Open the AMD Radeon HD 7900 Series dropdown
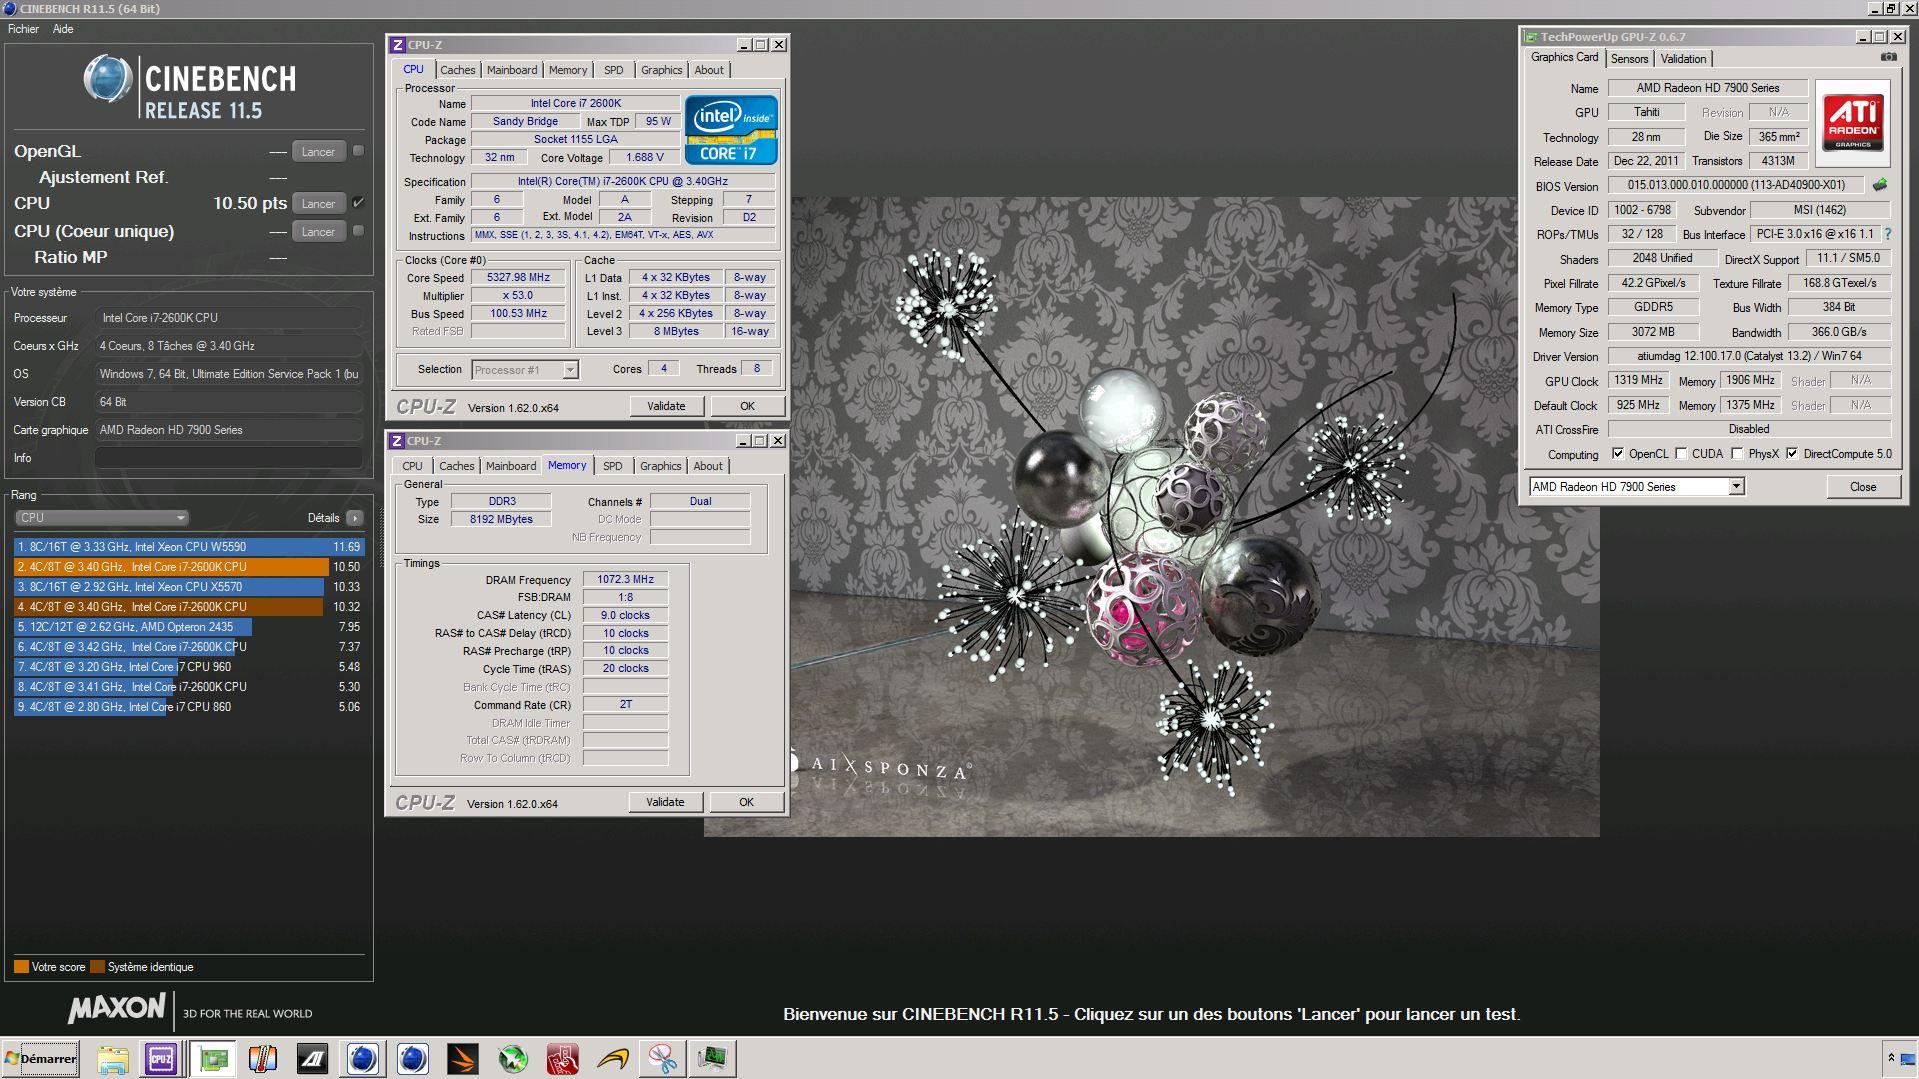The width and height of the screenshot is (1919, 1079). point(1636,487)
